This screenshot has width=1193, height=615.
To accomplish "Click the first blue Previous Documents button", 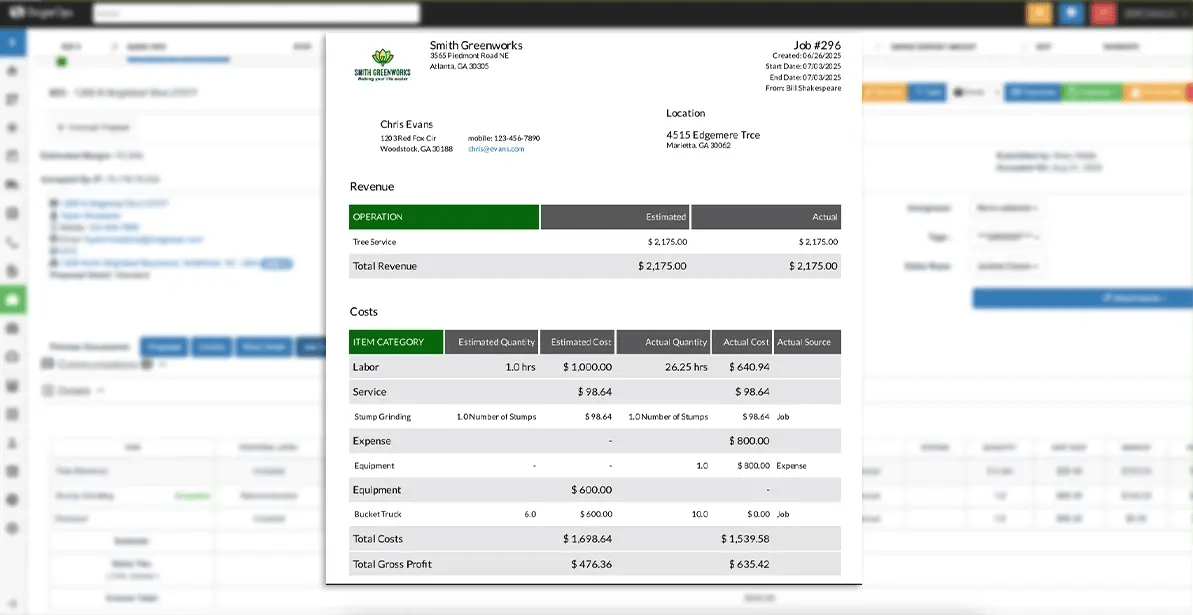I will 164,347.
